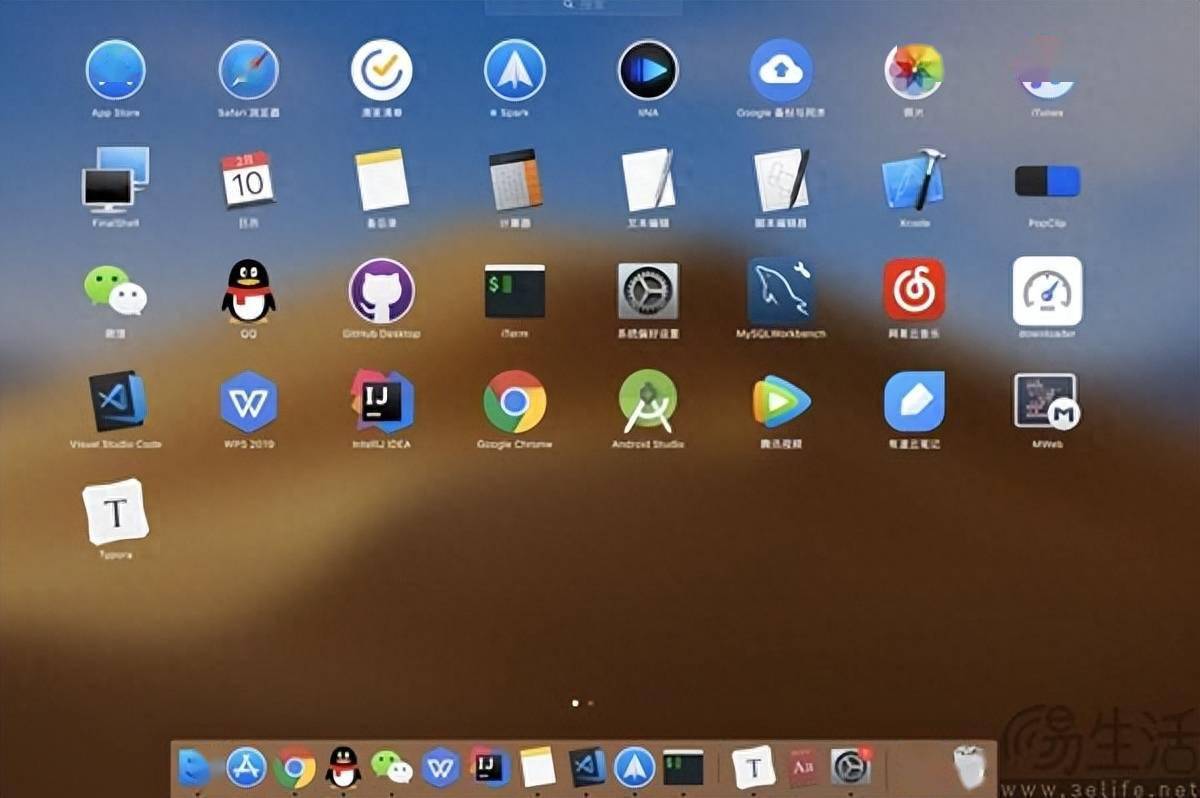Open MySQLWorkbench app
The height and width of the screenshot is (798, 1200).
780,290
